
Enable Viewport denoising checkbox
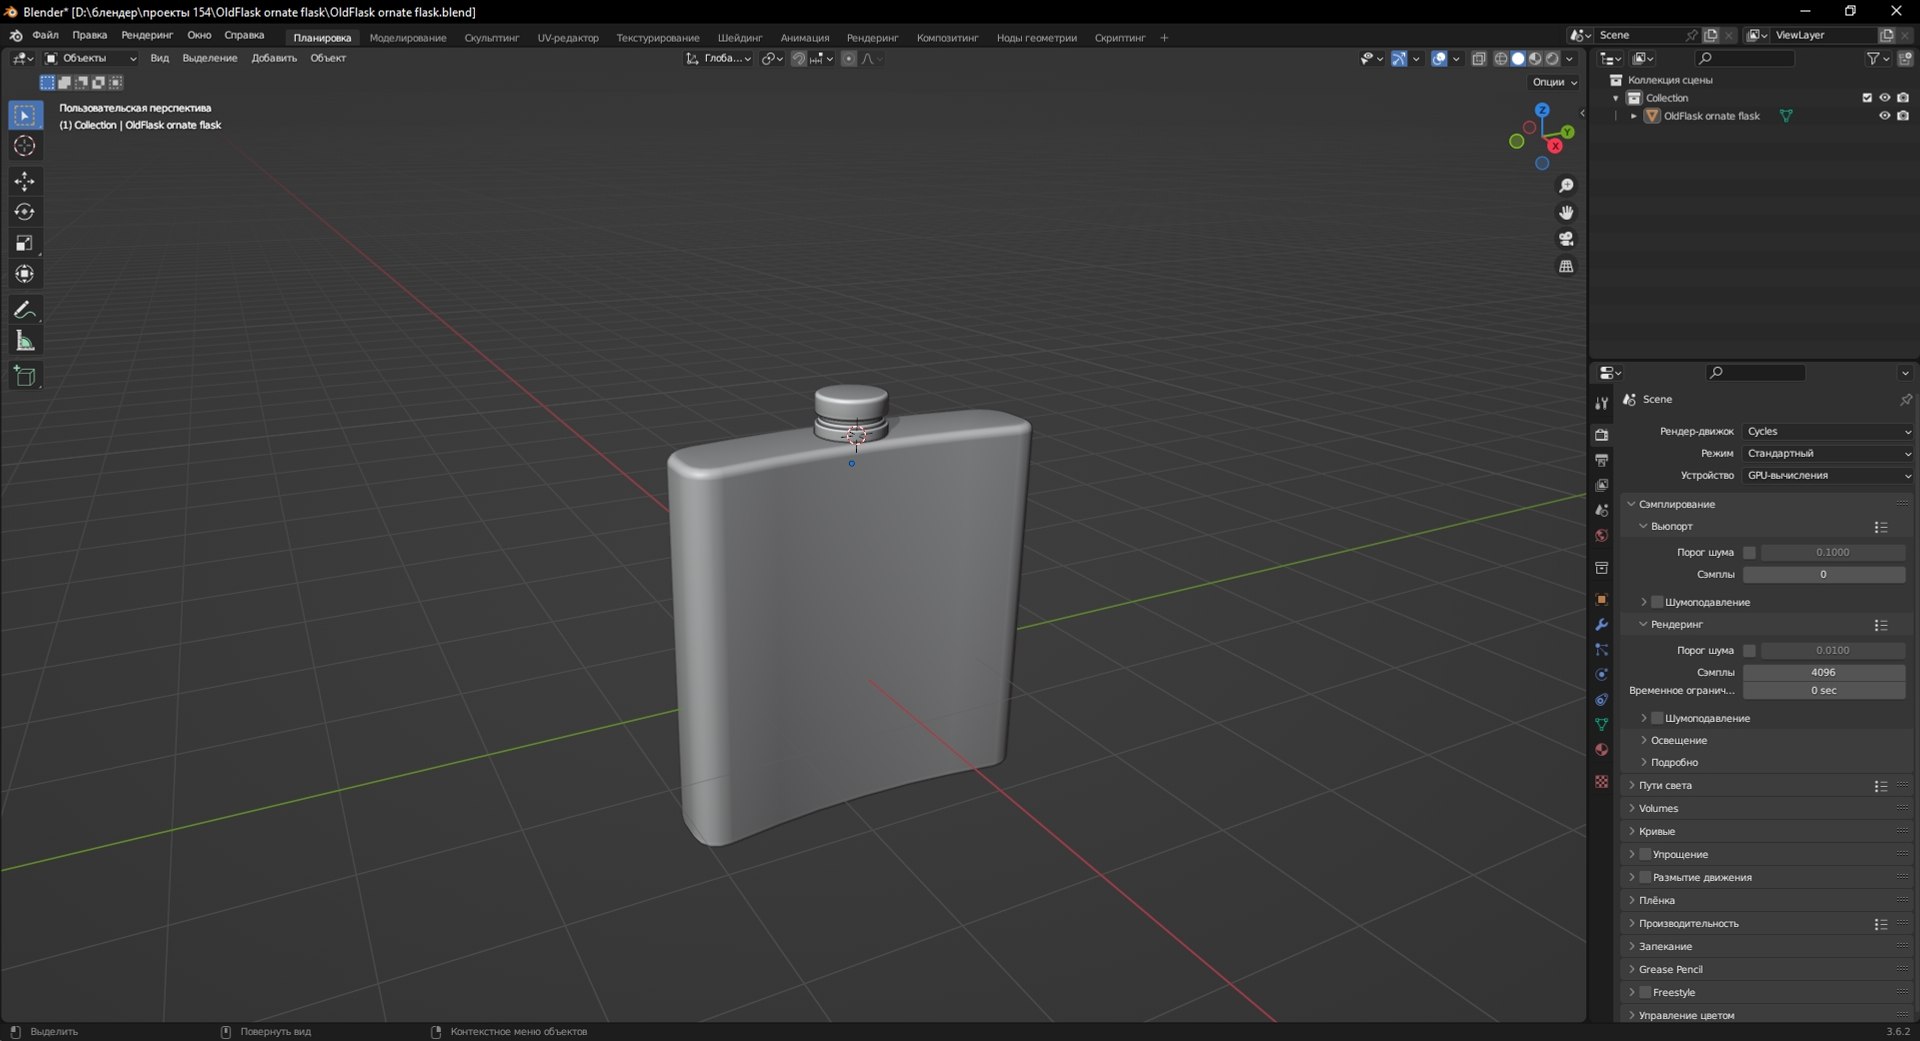point(1657,602)
